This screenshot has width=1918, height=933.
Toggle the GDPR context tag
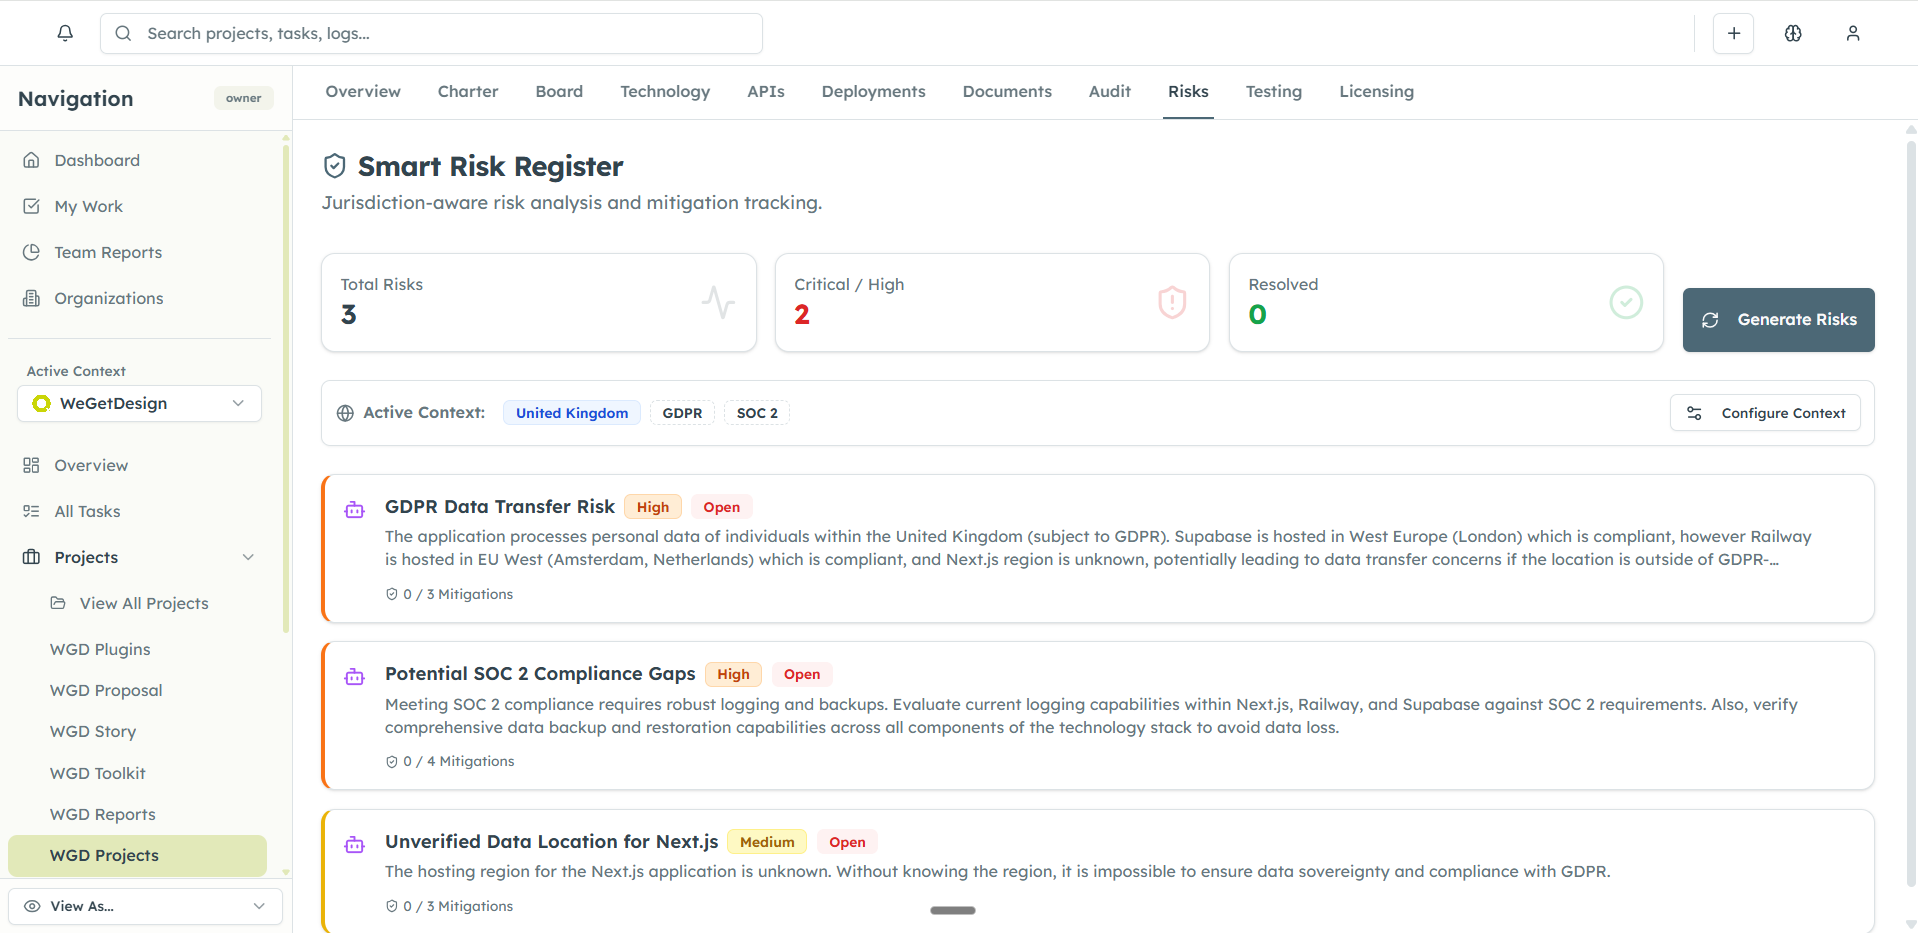[x=682, y=413]
